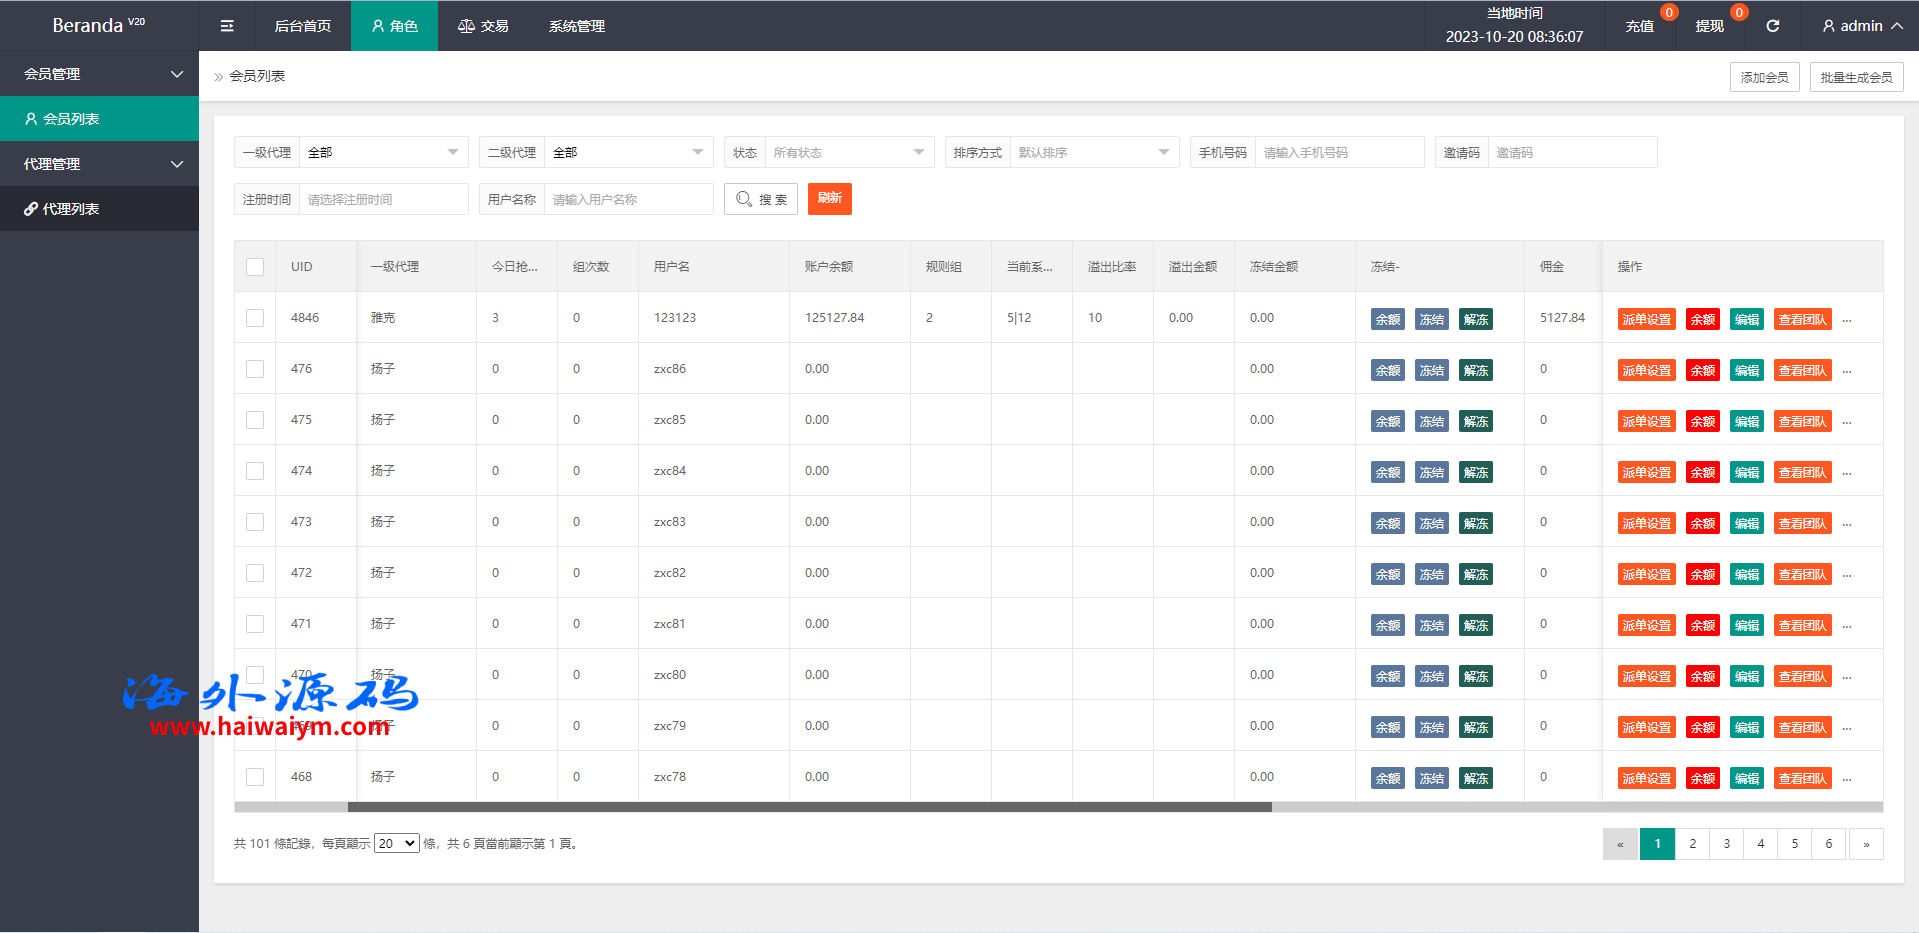The width and height of the screenshot is (1919, 933).
Task: Open the 提现 withdrawal notification
Action: point(1709,26)
